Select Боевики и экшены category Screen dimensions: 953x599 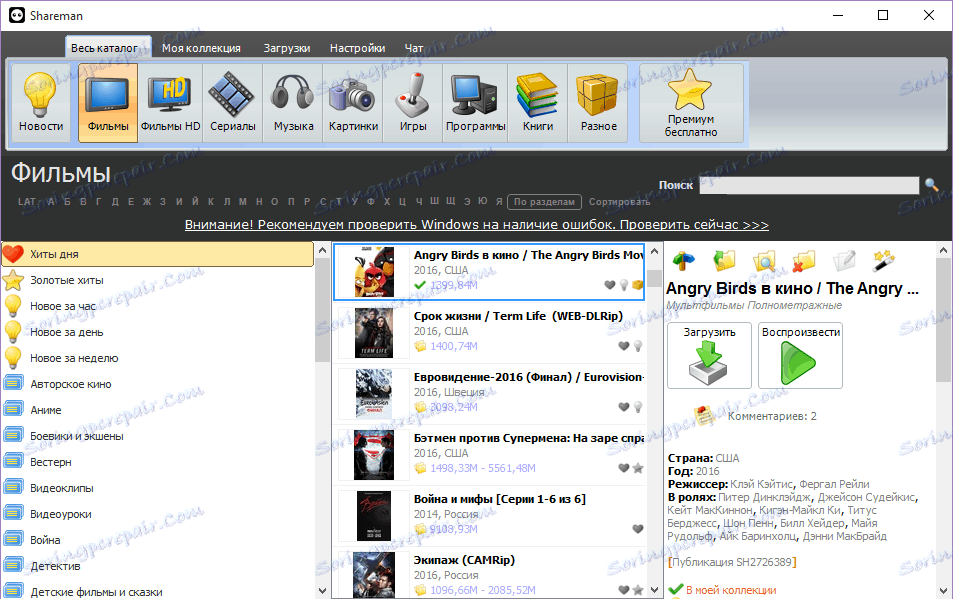tap(157, 436)
